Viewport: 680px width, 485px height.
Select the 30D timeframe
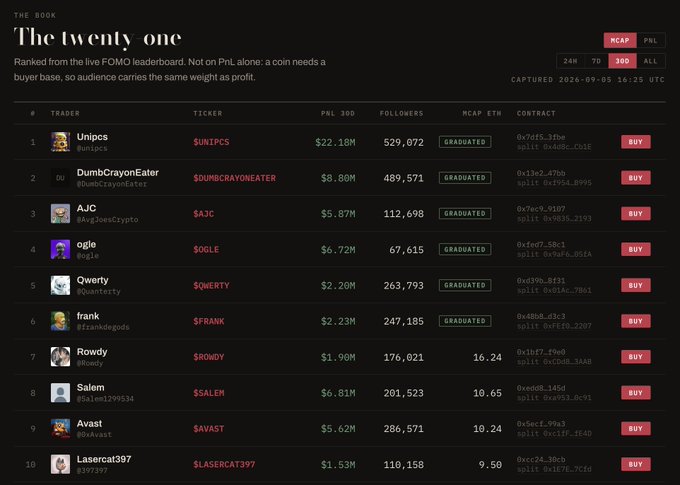622,61
